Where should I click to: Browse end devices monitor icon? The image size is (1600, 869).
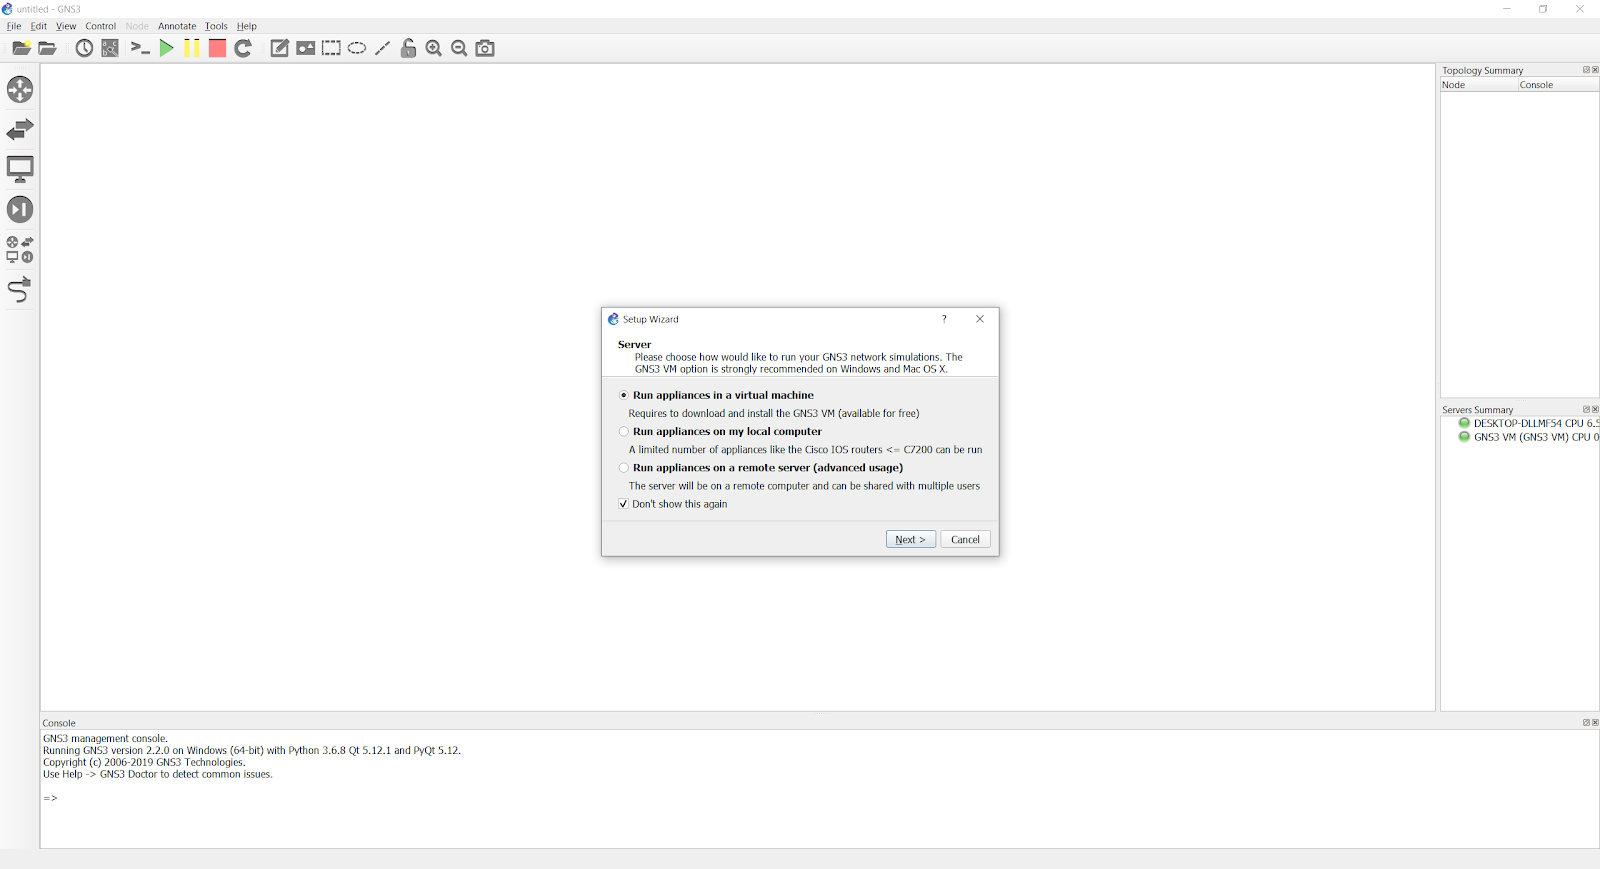tap(20, 170)
